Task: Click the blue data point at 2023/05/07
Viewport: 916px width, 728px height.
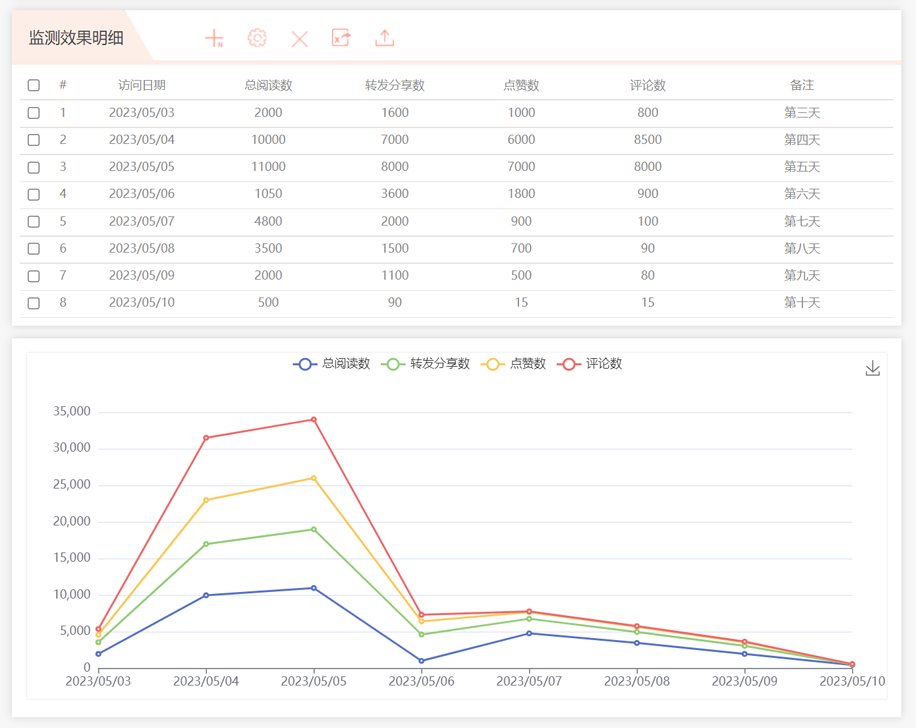Action: 529,633
